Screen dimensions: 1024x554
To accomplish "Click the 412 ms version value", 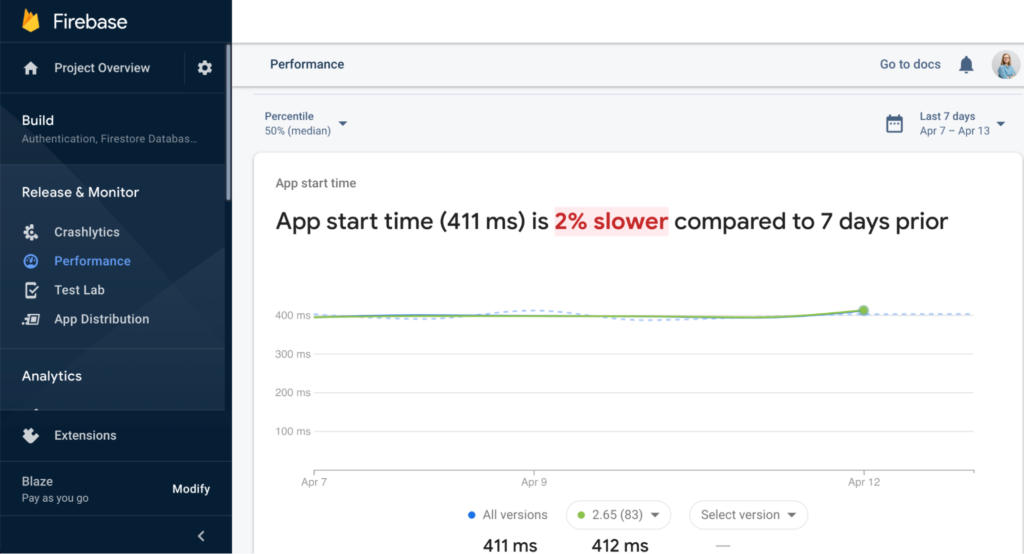I will 620,546.
